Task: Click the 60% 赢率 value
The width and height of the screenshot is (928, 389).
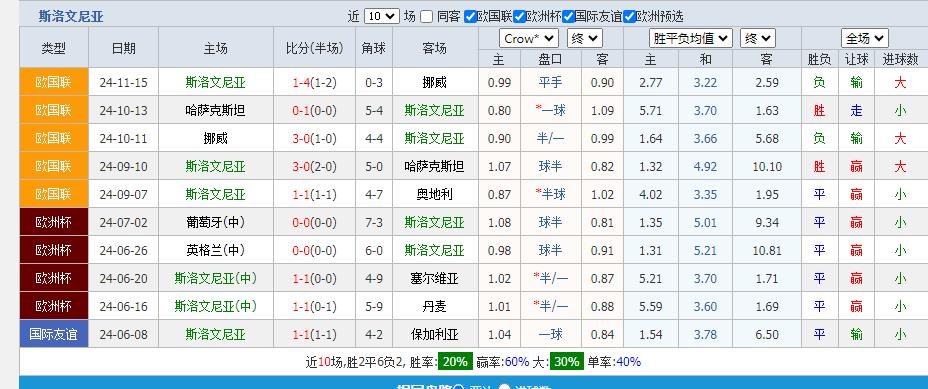Action: 517,361
